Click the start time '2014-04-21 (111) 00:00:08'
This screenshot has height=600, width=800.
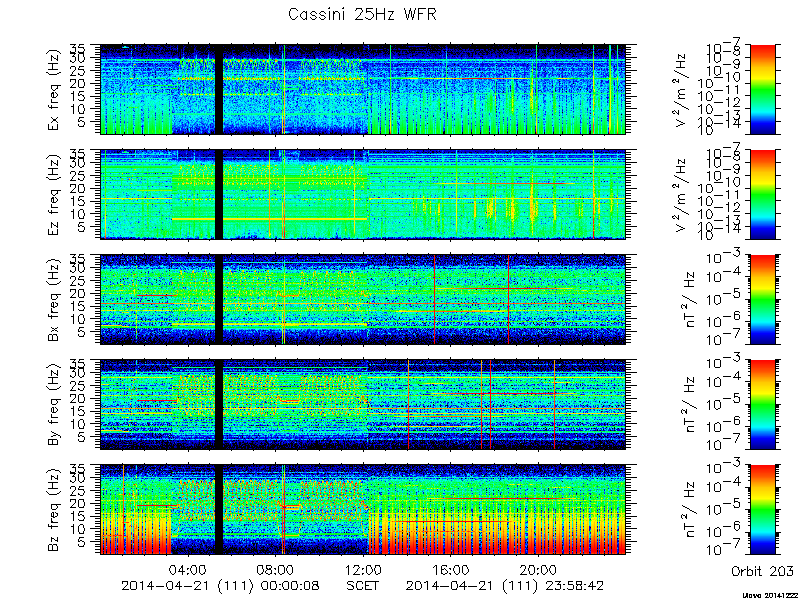click(220, 585)
